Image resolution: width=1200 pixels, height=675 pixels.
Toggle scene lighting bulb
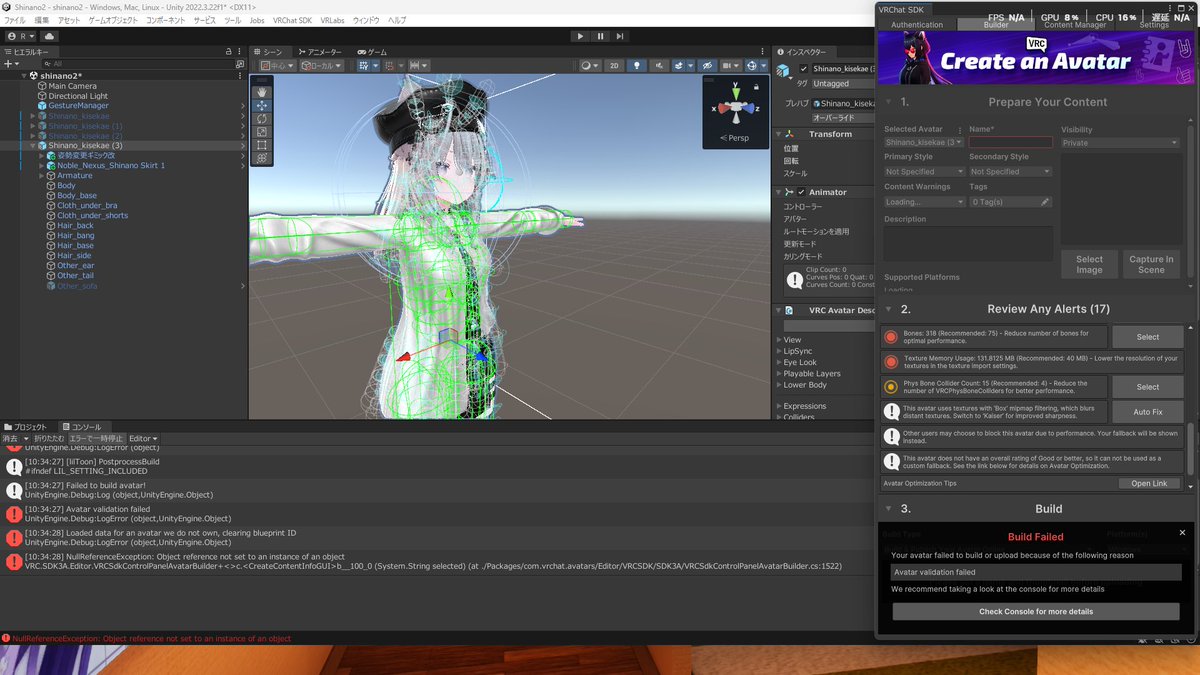click(x=635, y=65)
